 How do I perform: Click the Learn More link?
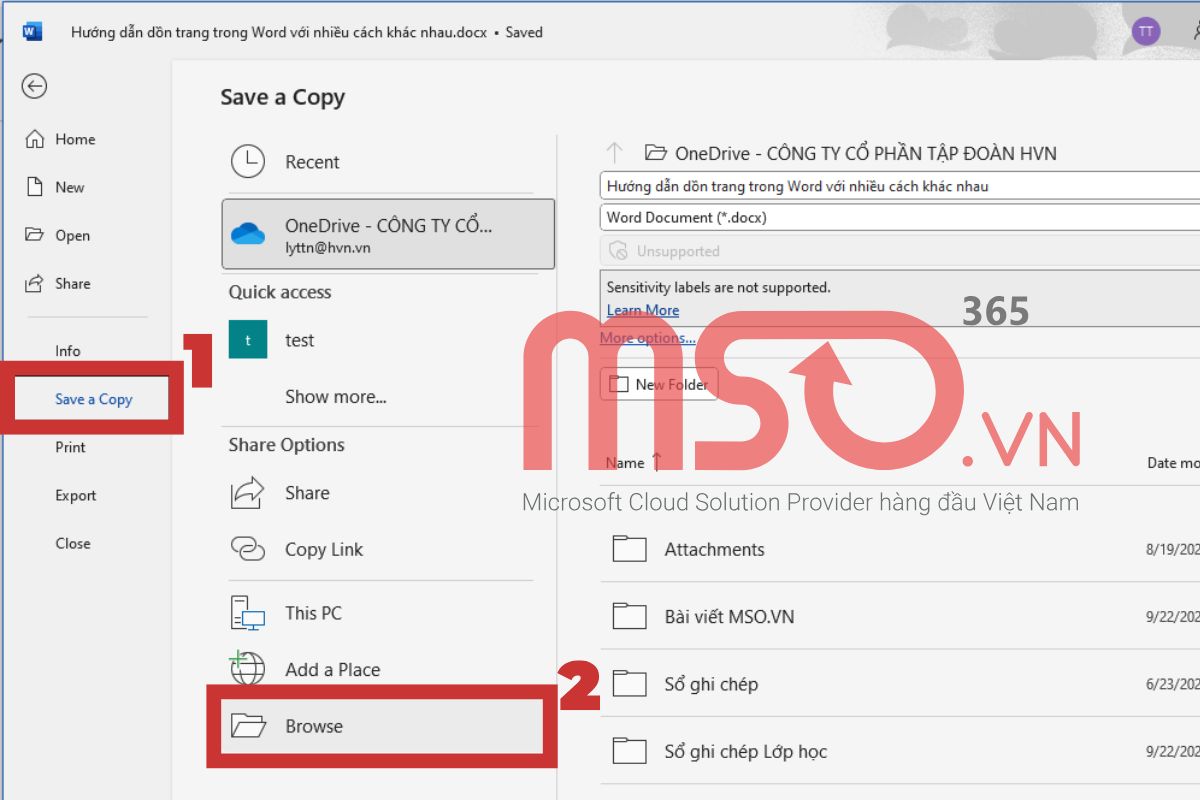tap(643, 310)
